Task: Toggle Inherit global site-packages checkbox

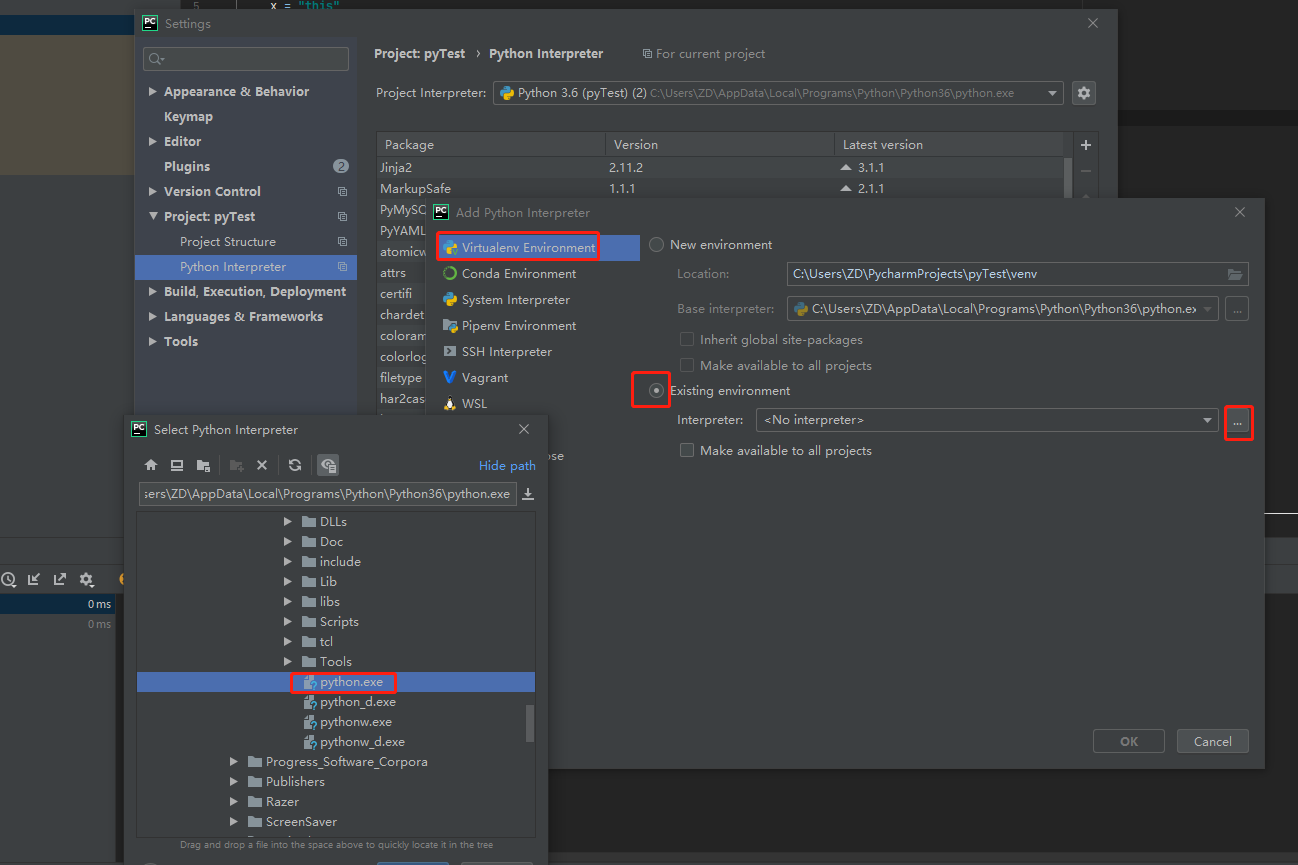Action: click(687, 340)
